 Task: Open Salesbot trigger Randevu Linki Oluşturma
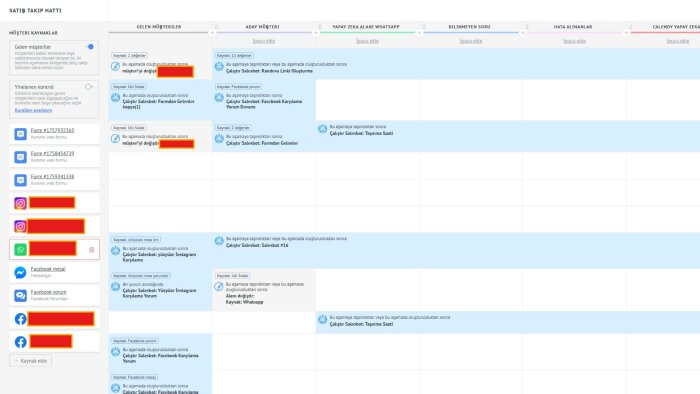pos(269,71)
